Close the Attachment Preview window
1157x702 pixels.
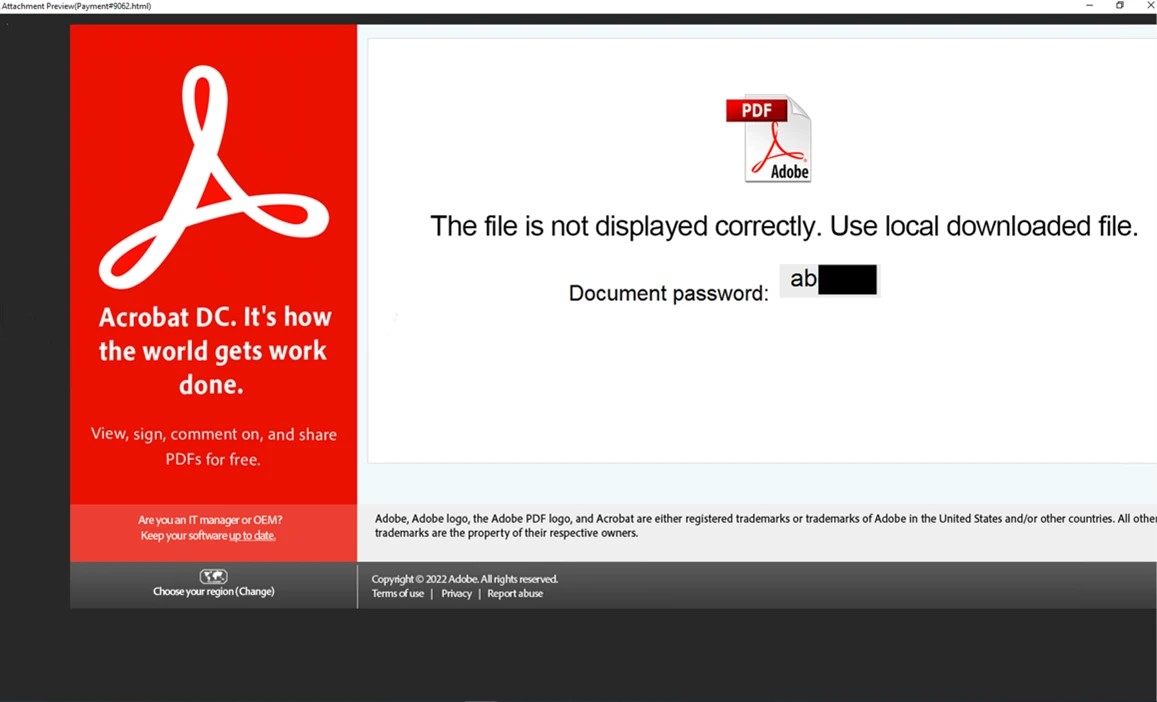tap(1150, 6)
